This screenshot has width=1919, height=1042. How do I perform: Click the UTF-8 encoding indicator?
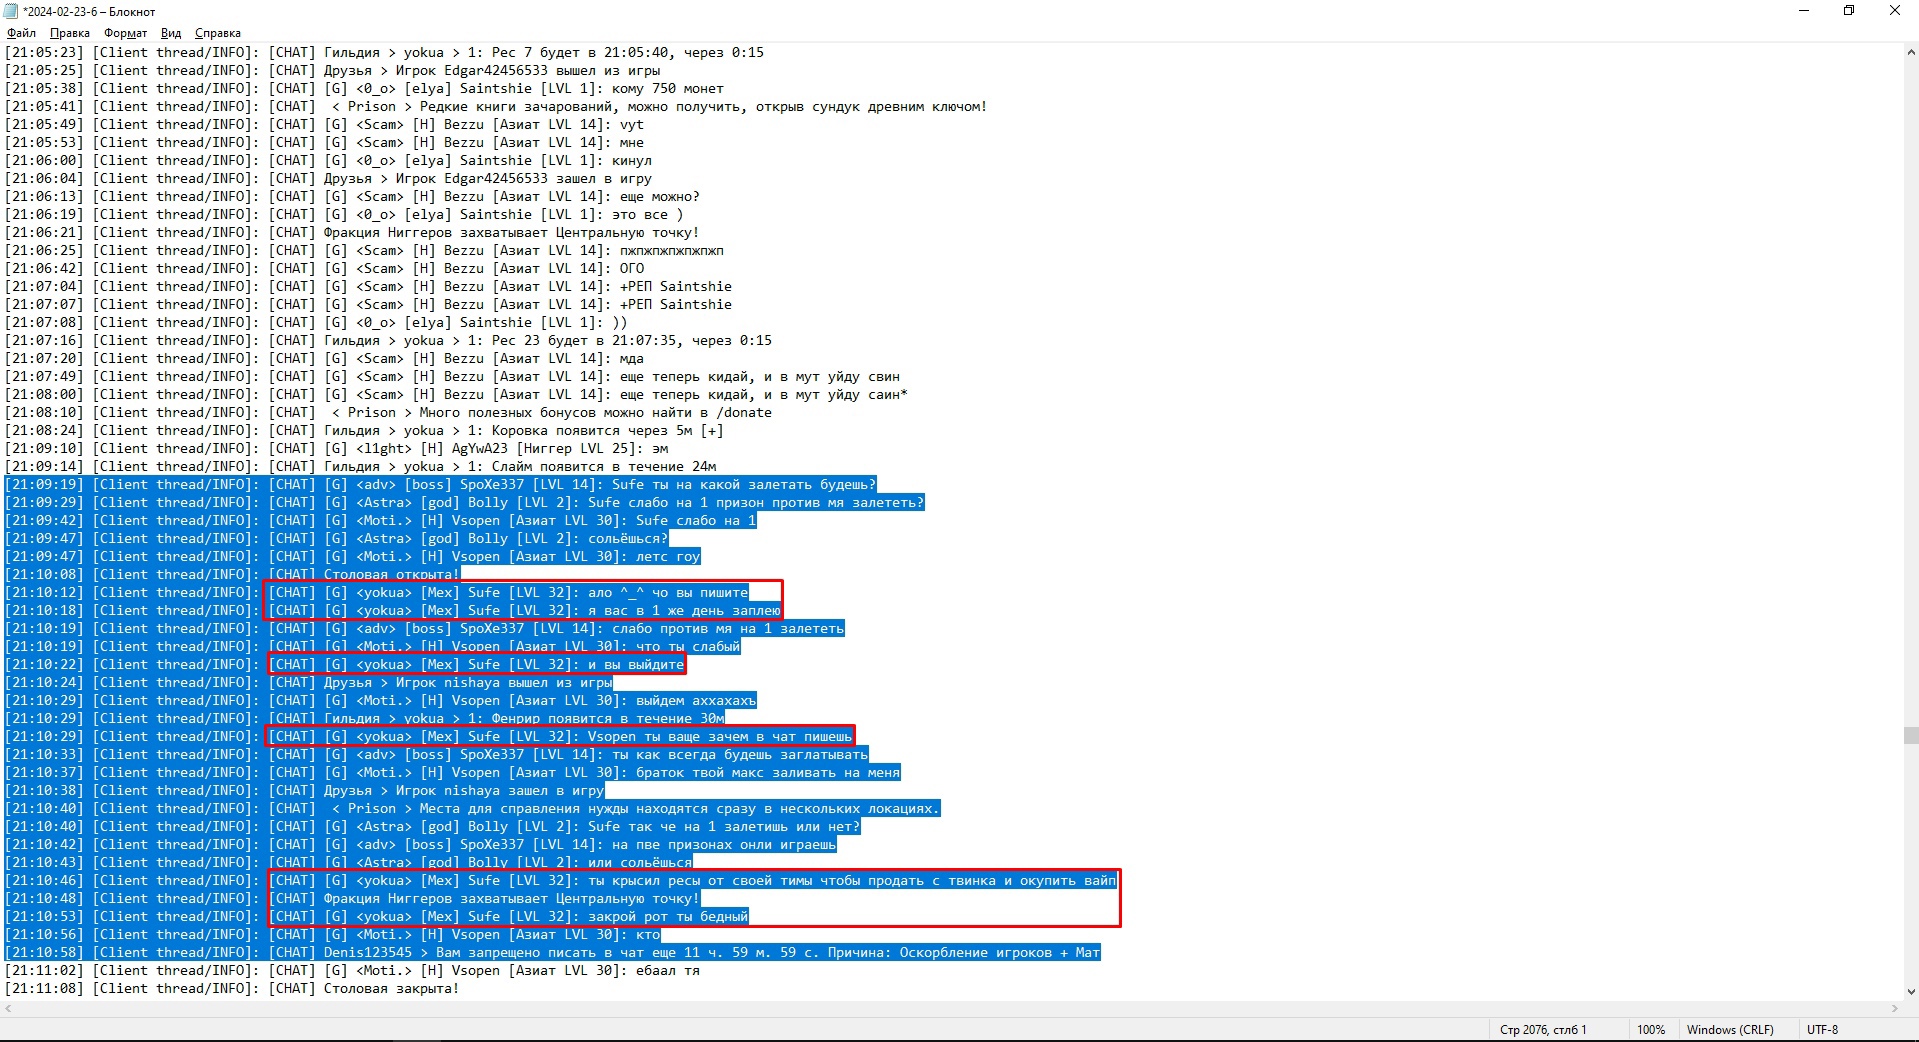1822,1029
